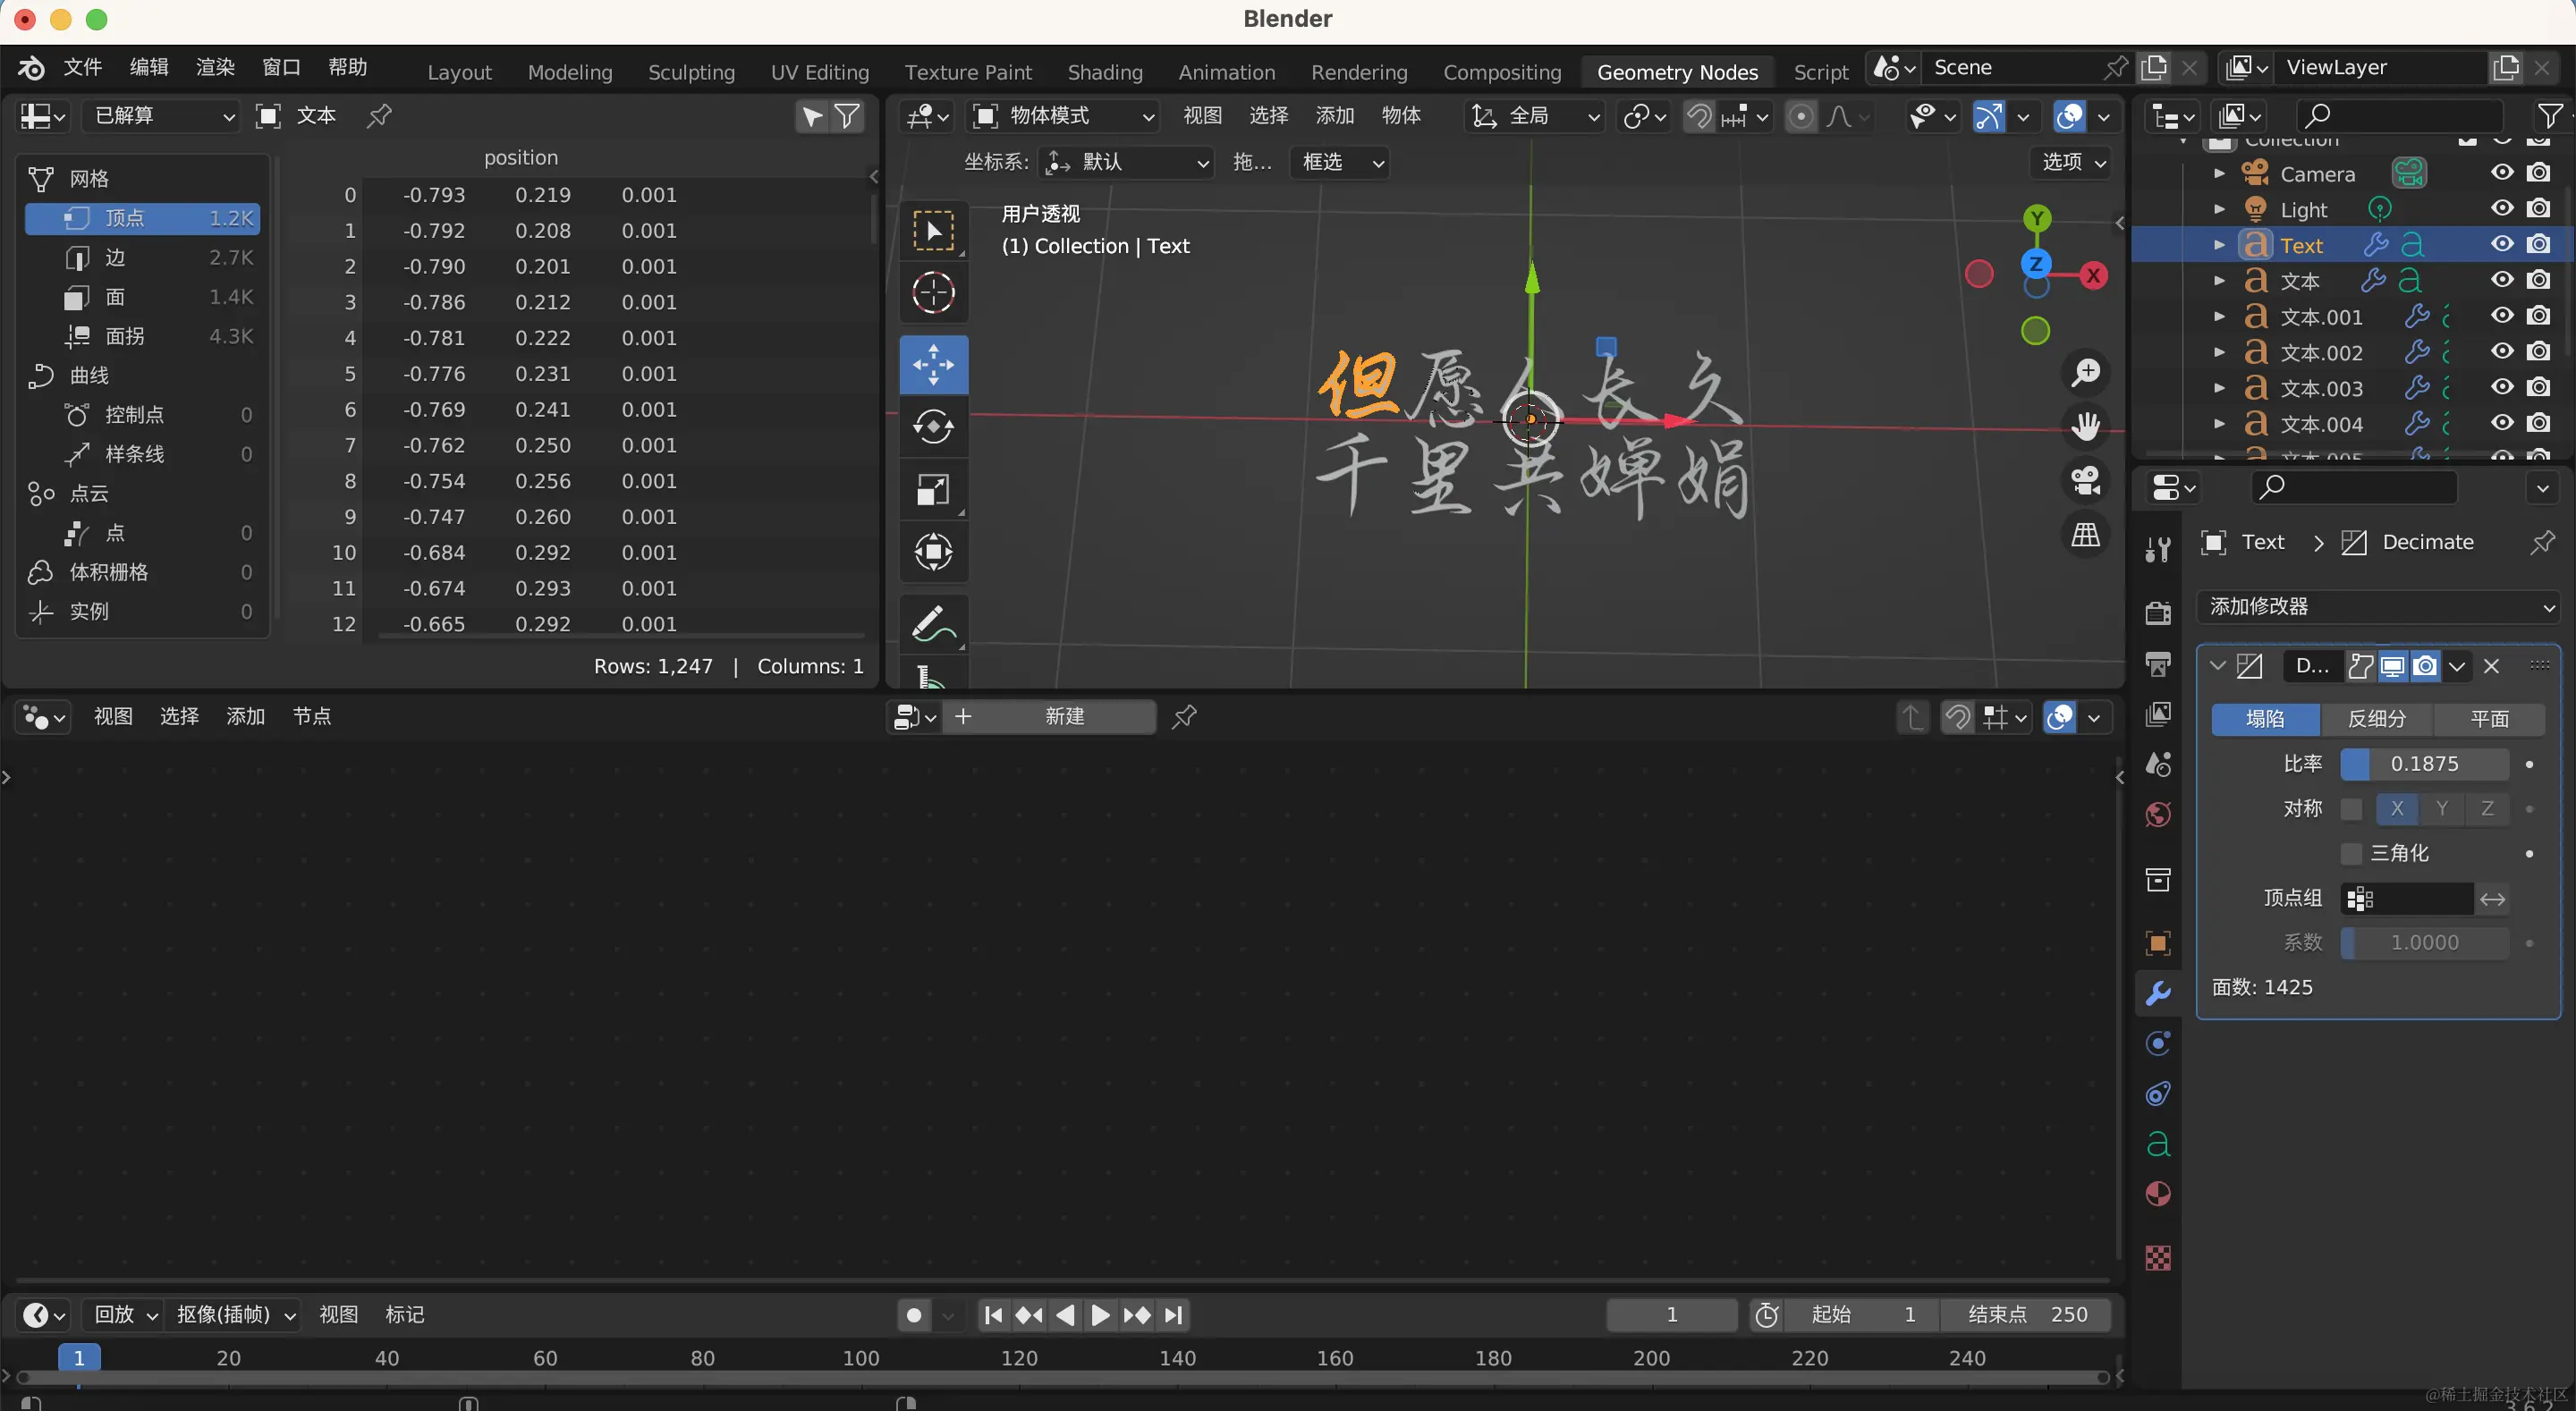Select the Rotate tool
Image resolution: width=2576 pixels, height=1411 pixels.
click(x=932, y=427)
